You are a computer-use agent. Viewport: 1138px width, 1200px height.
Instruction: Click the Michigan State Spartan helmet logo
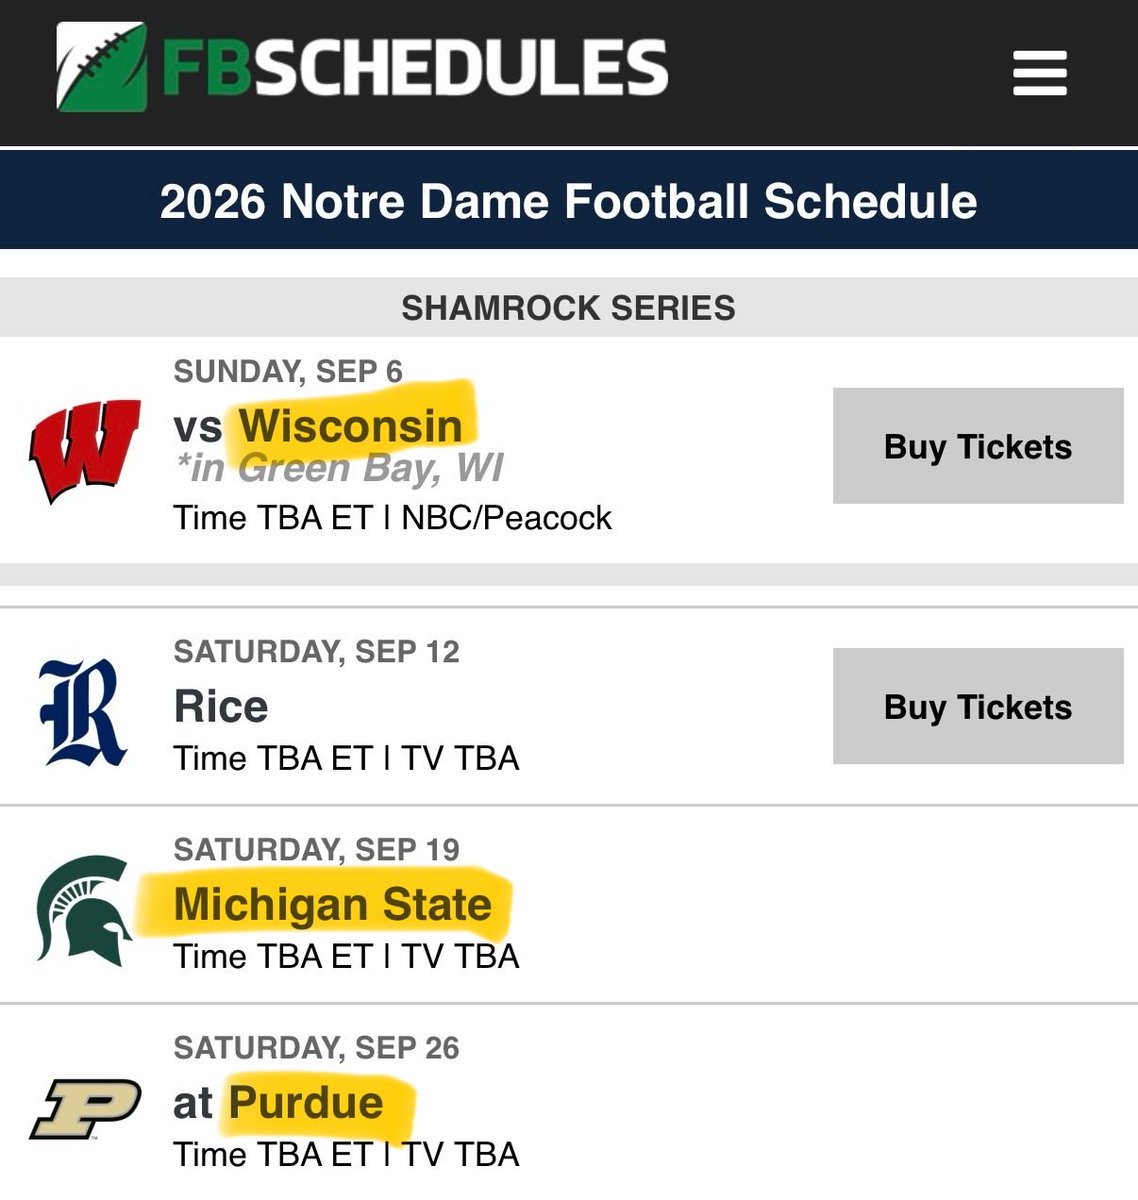pos(84,909)
